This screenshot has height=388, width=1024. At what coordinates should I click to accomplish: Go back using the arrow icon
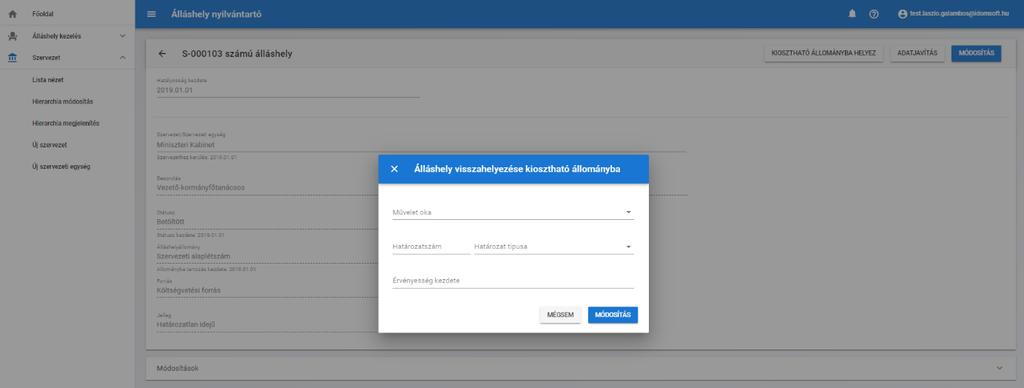pos(163,54)
